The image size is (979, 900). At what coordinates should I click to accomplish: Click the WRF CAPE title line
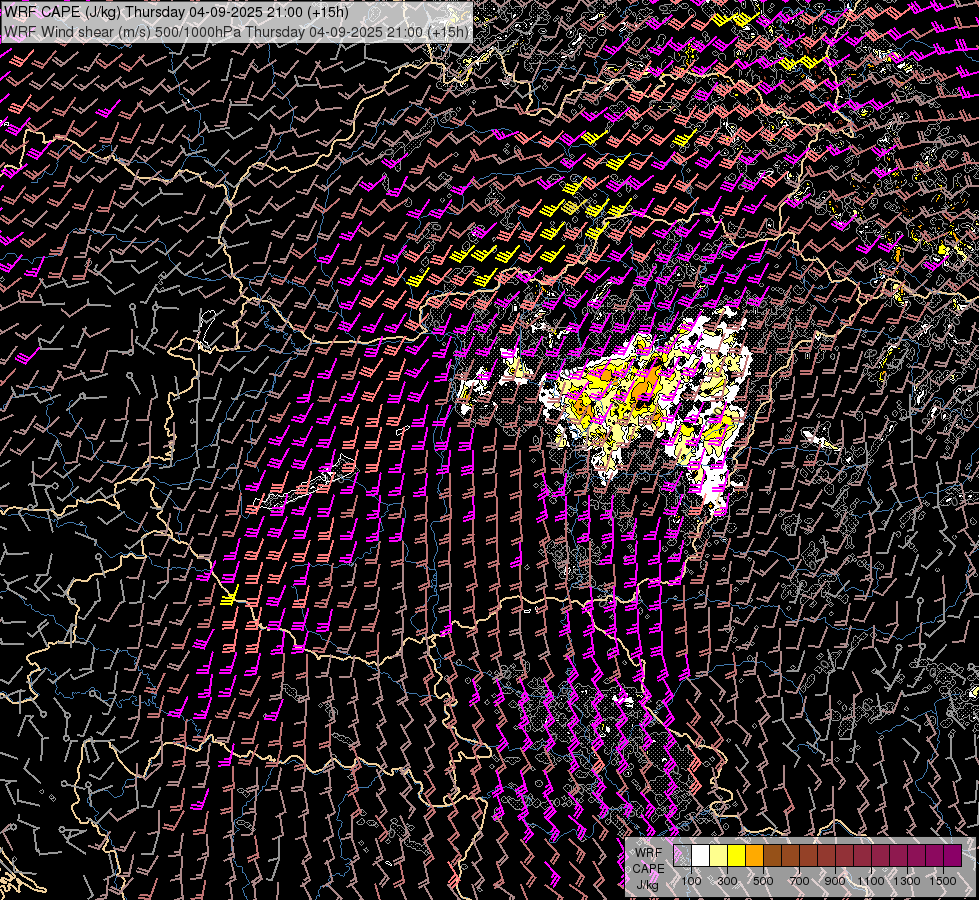[x=176, y=12]
